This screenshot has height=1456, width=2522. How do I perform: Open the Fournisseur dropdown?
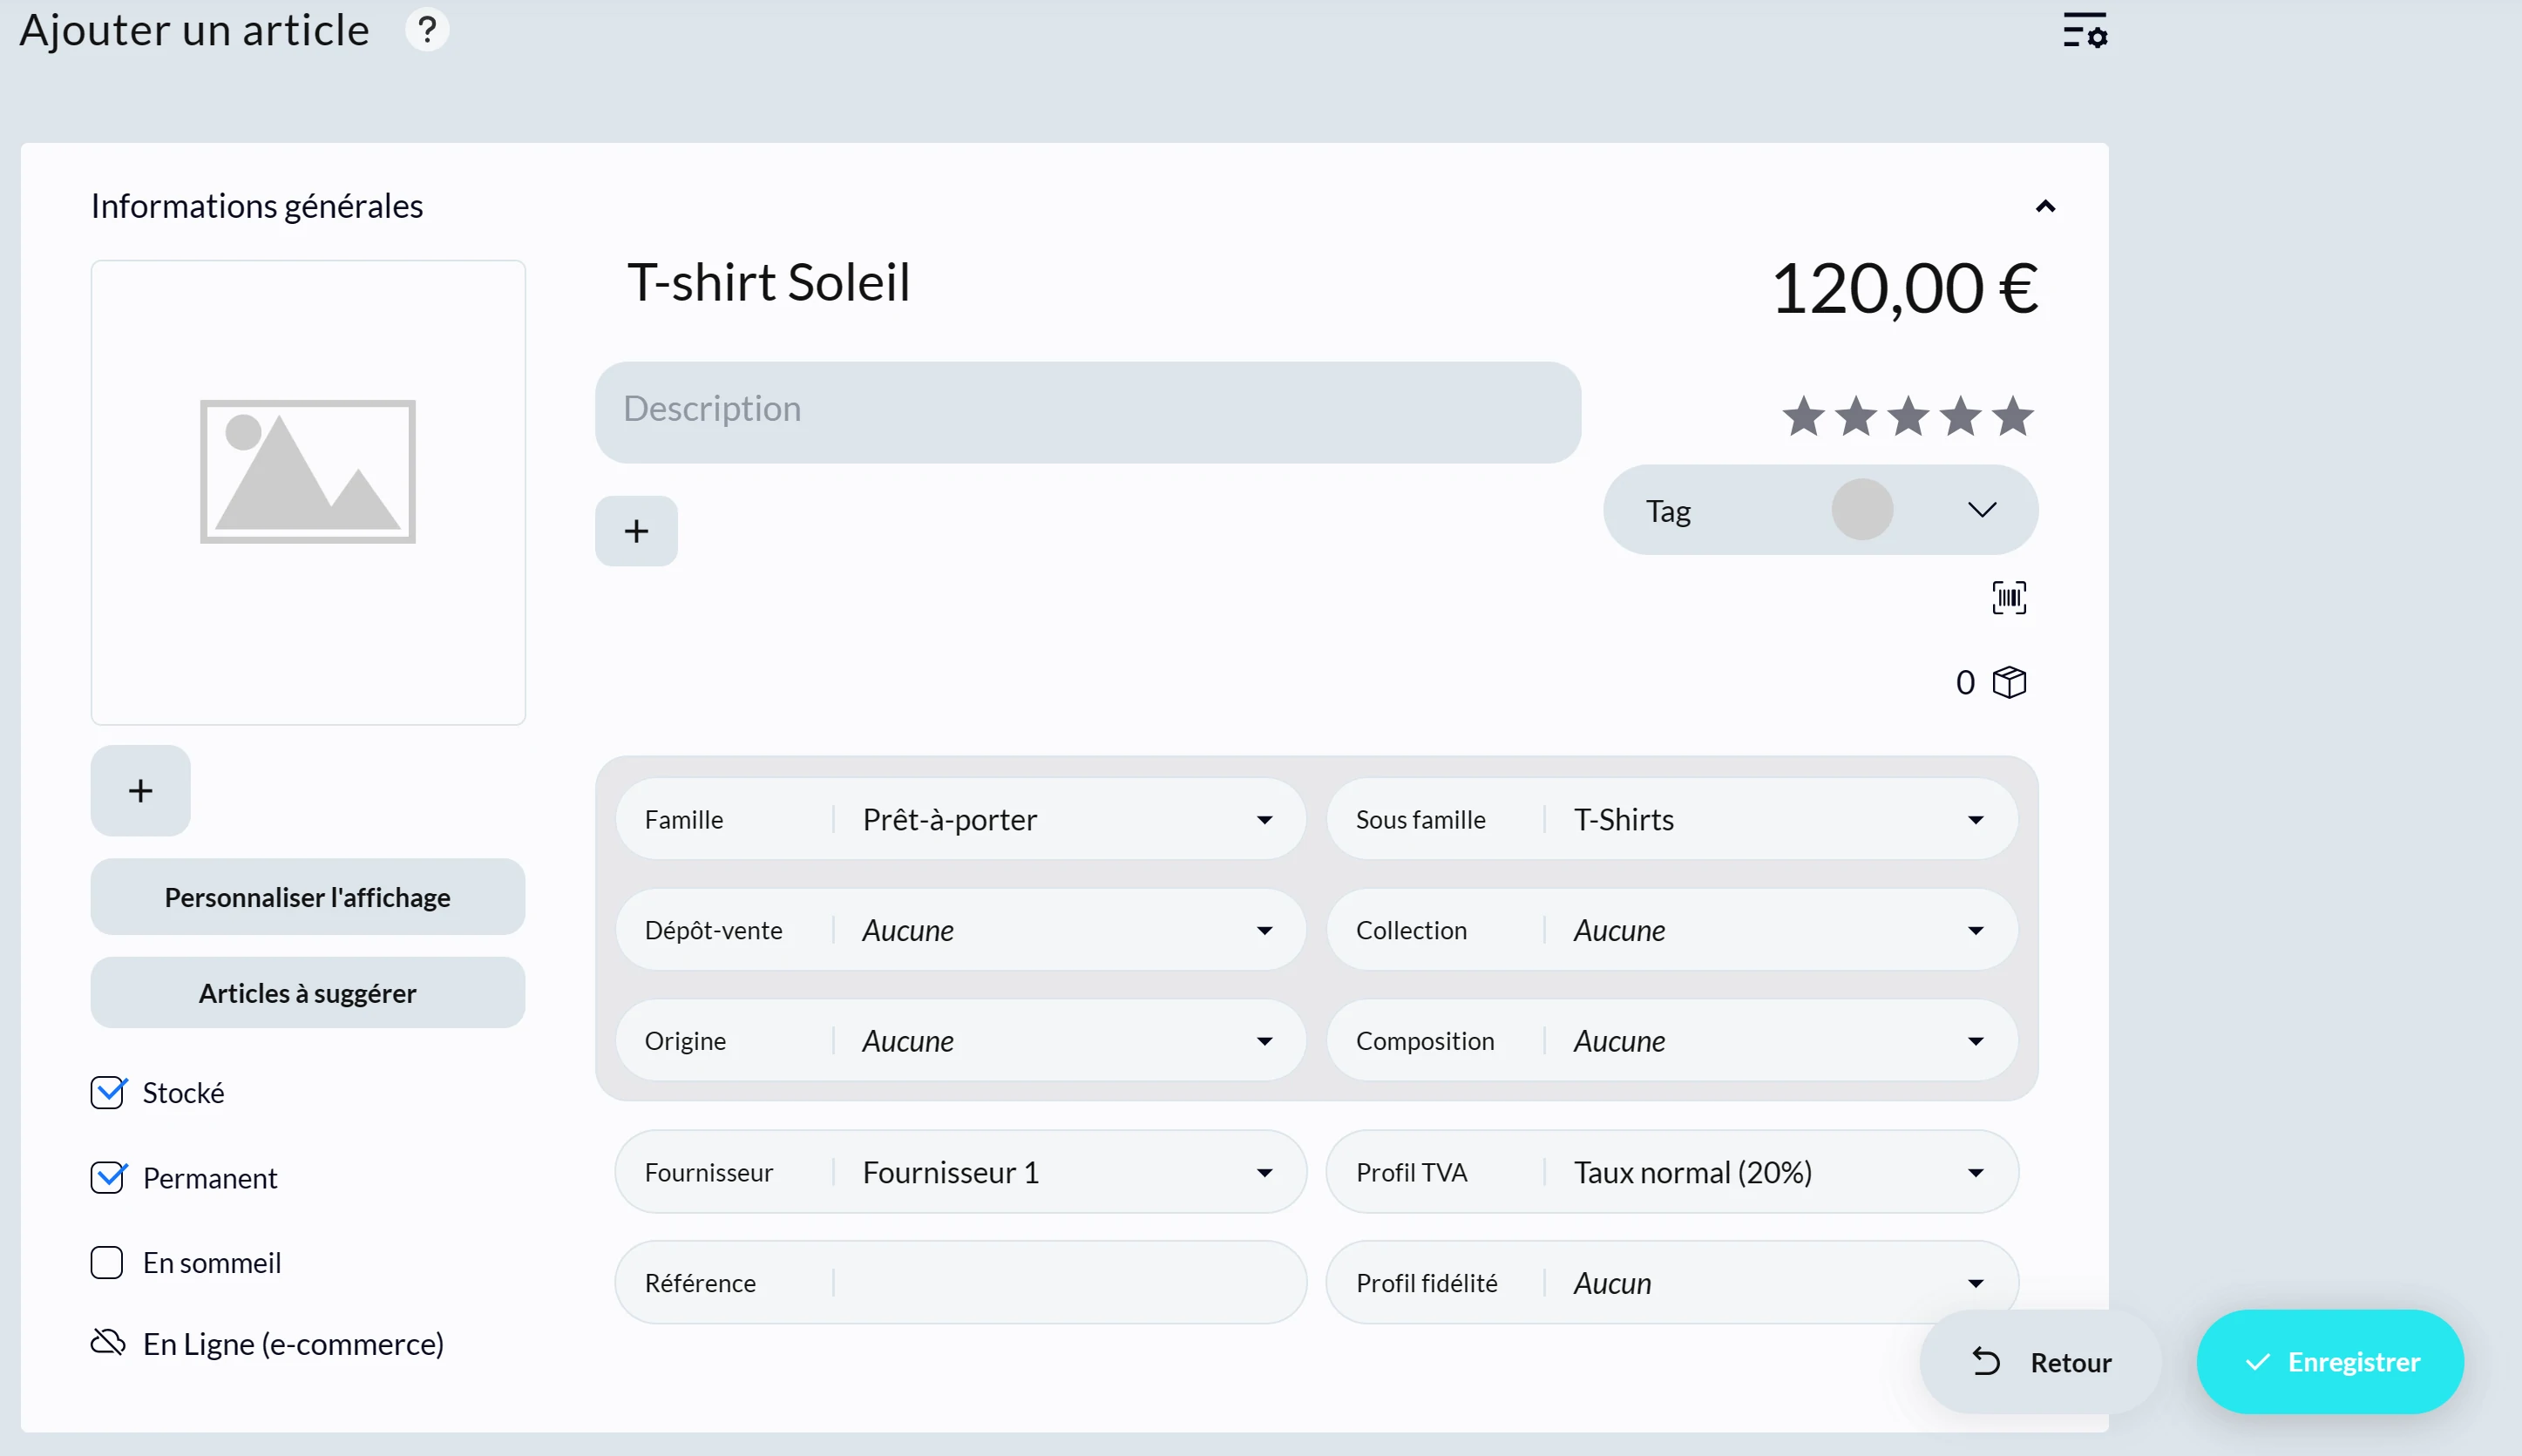click(x=960, y=1172)
